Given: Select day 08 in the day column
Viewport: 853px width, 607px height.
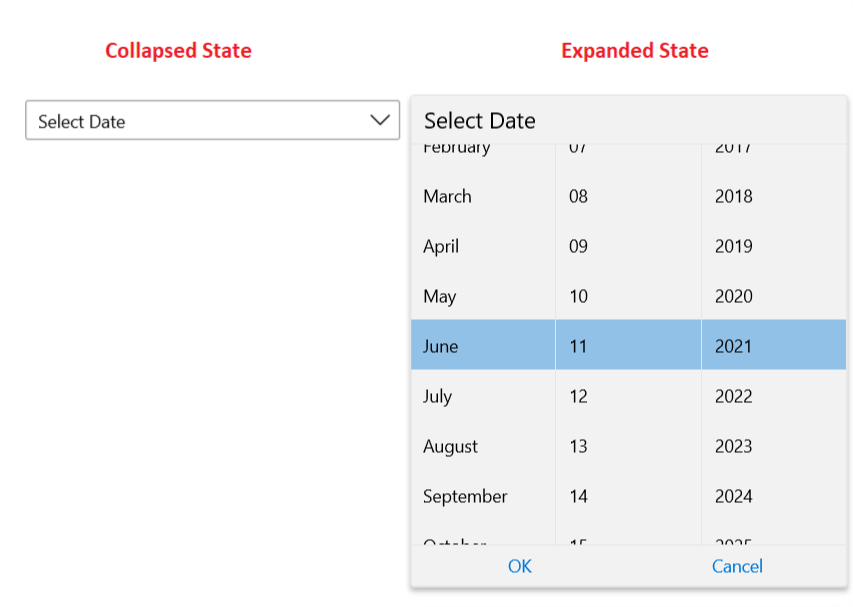Looking at the screenshot, I should tap(627, 196).
